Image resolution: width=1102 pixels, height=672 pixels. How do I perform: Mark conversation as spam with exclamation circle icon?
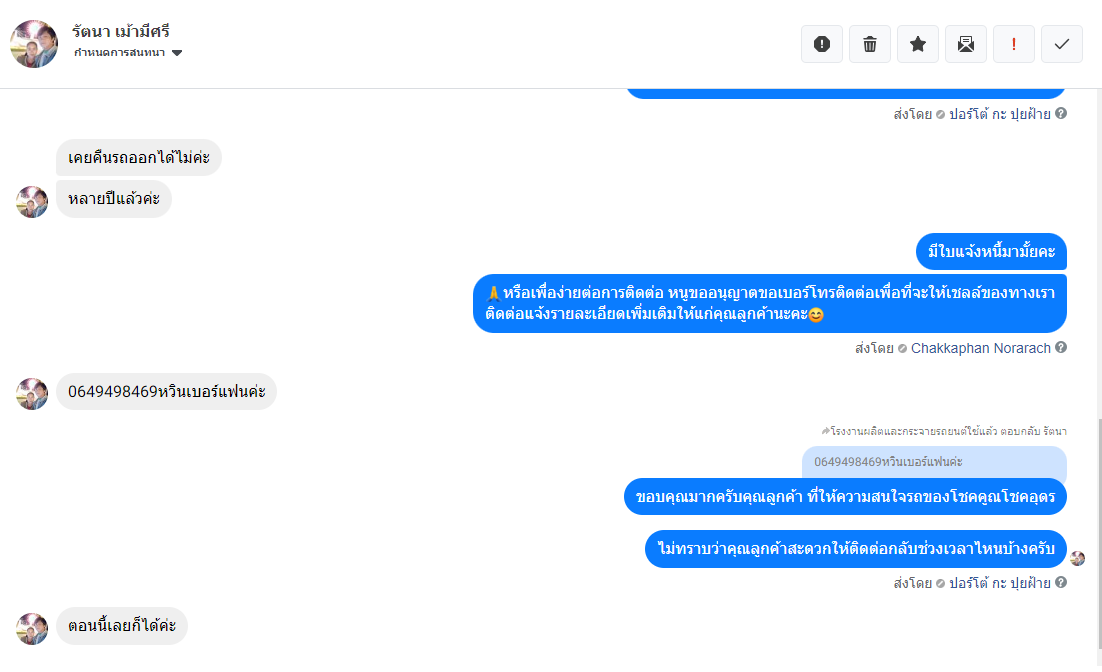click(822, 44)
